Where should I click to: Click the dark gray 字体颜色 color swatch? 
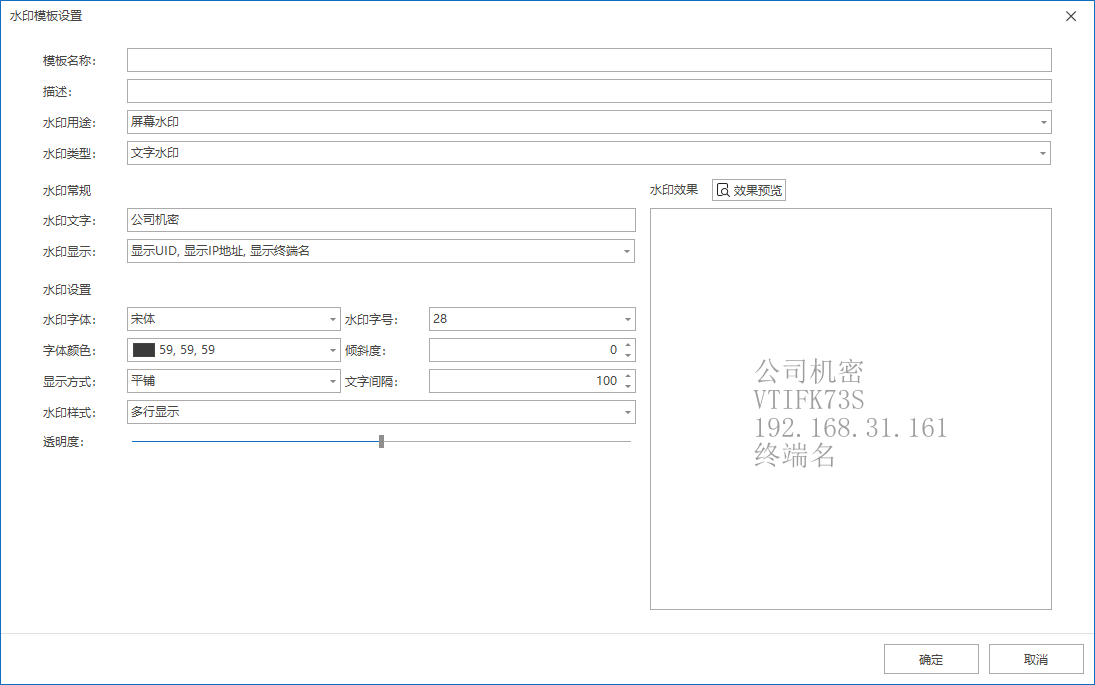point(143,350)
